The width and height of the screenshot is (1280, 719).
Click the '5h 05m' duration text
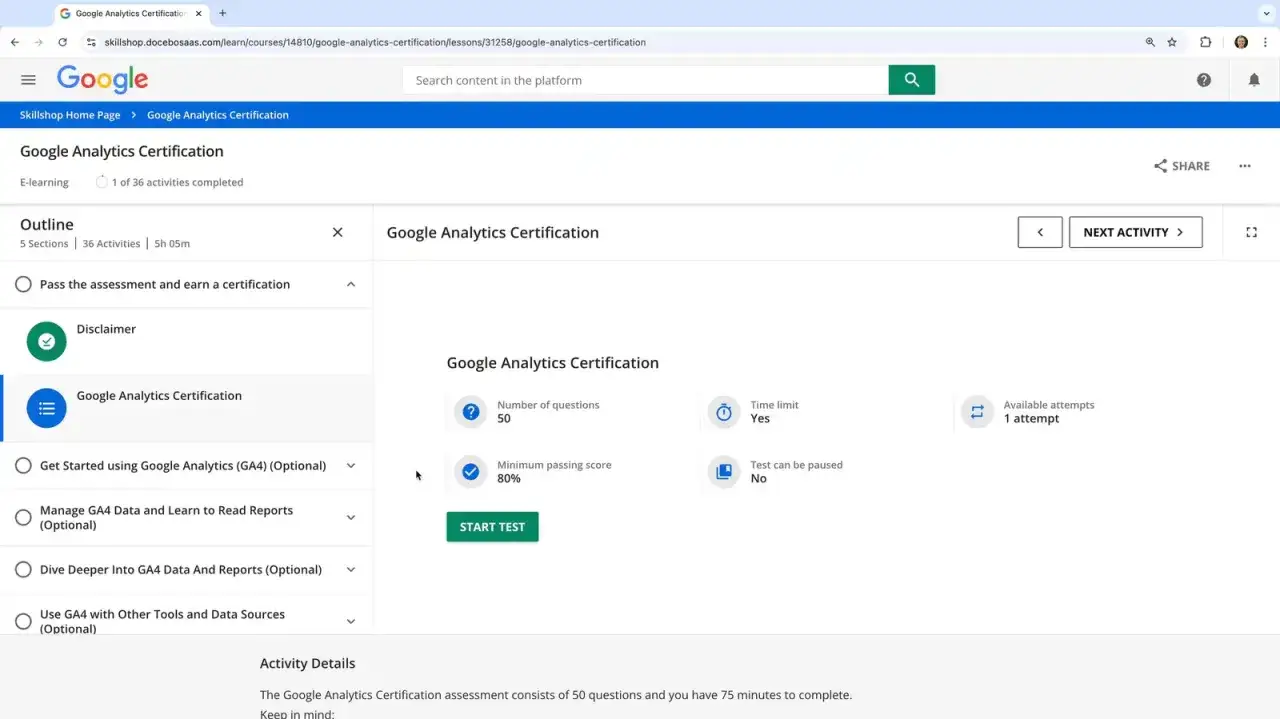(x=172, y=243)
